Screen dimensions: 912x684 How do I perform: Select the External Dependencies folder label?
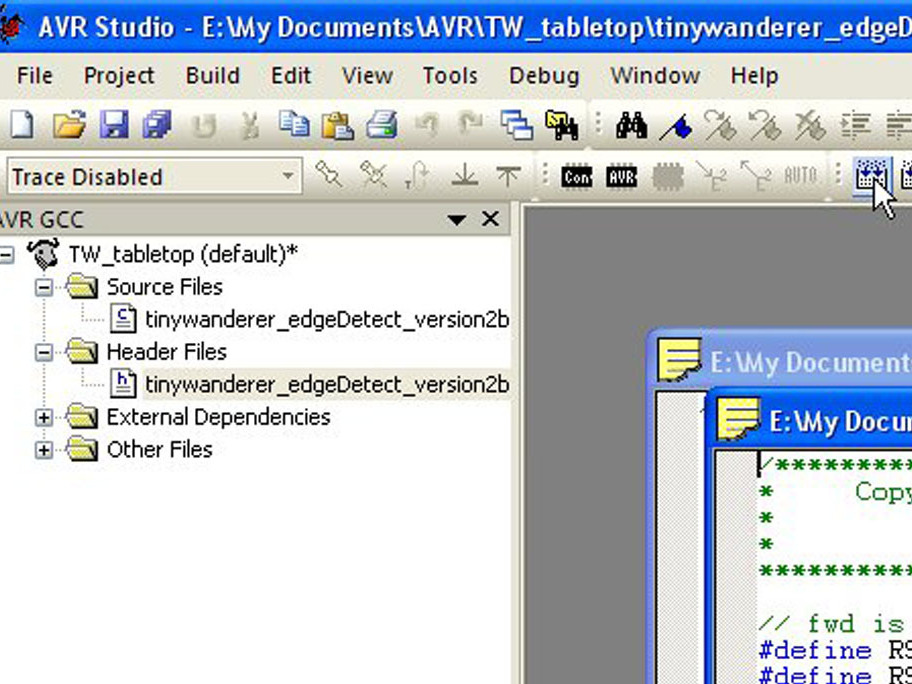coord(218,418)
